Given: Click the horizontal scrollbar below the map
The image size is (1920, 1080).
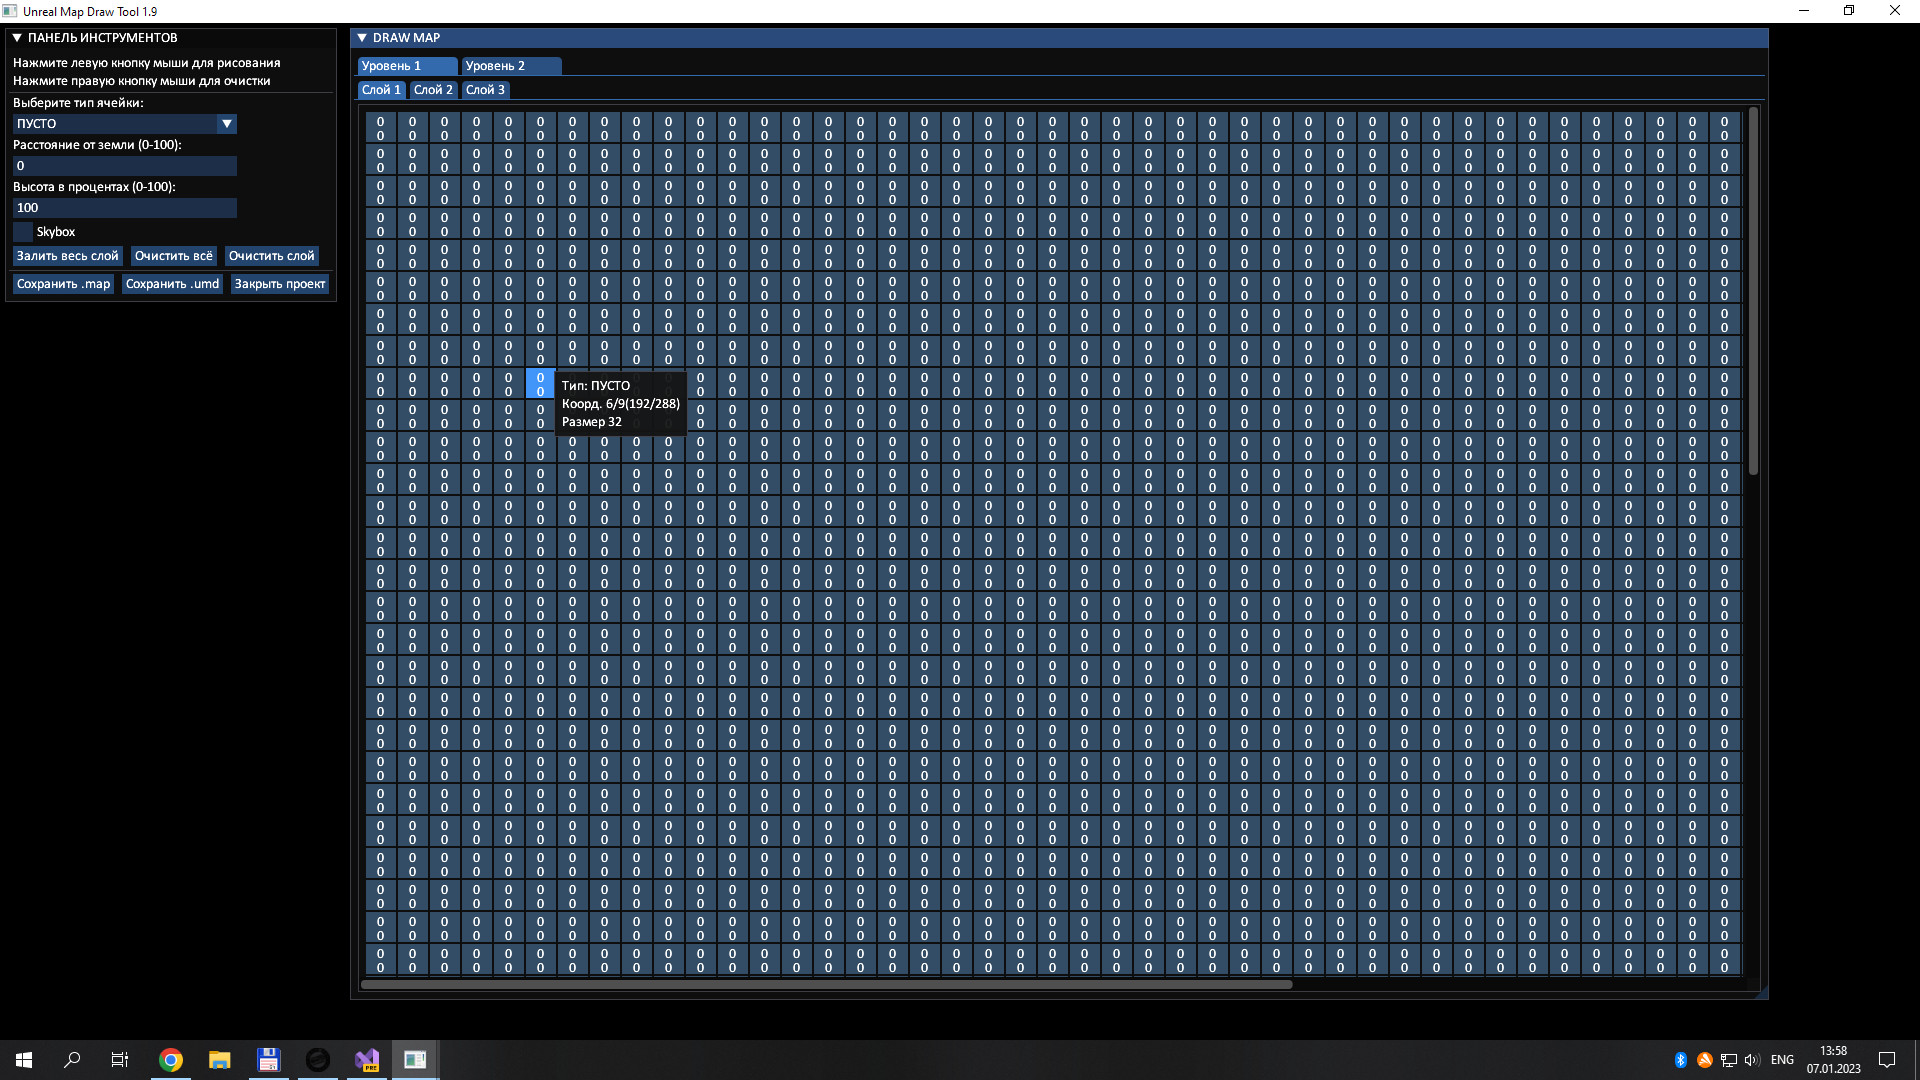Looking at the screenshot, I should click(x=825, y=984).
